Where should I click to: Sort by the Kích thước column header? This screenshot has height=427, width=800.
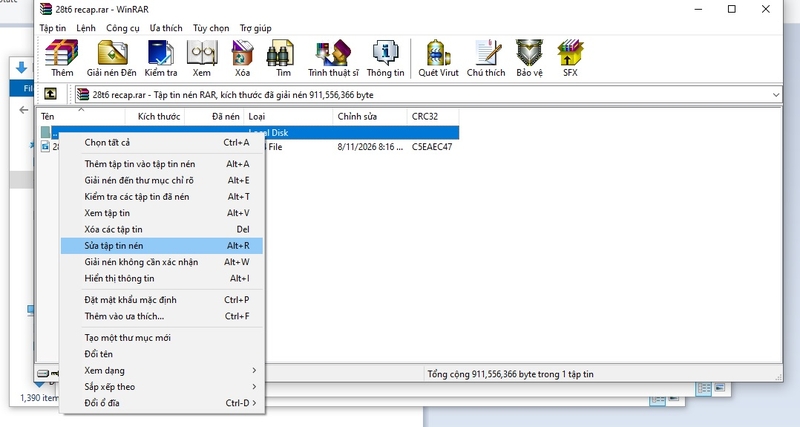pos(155,116)
